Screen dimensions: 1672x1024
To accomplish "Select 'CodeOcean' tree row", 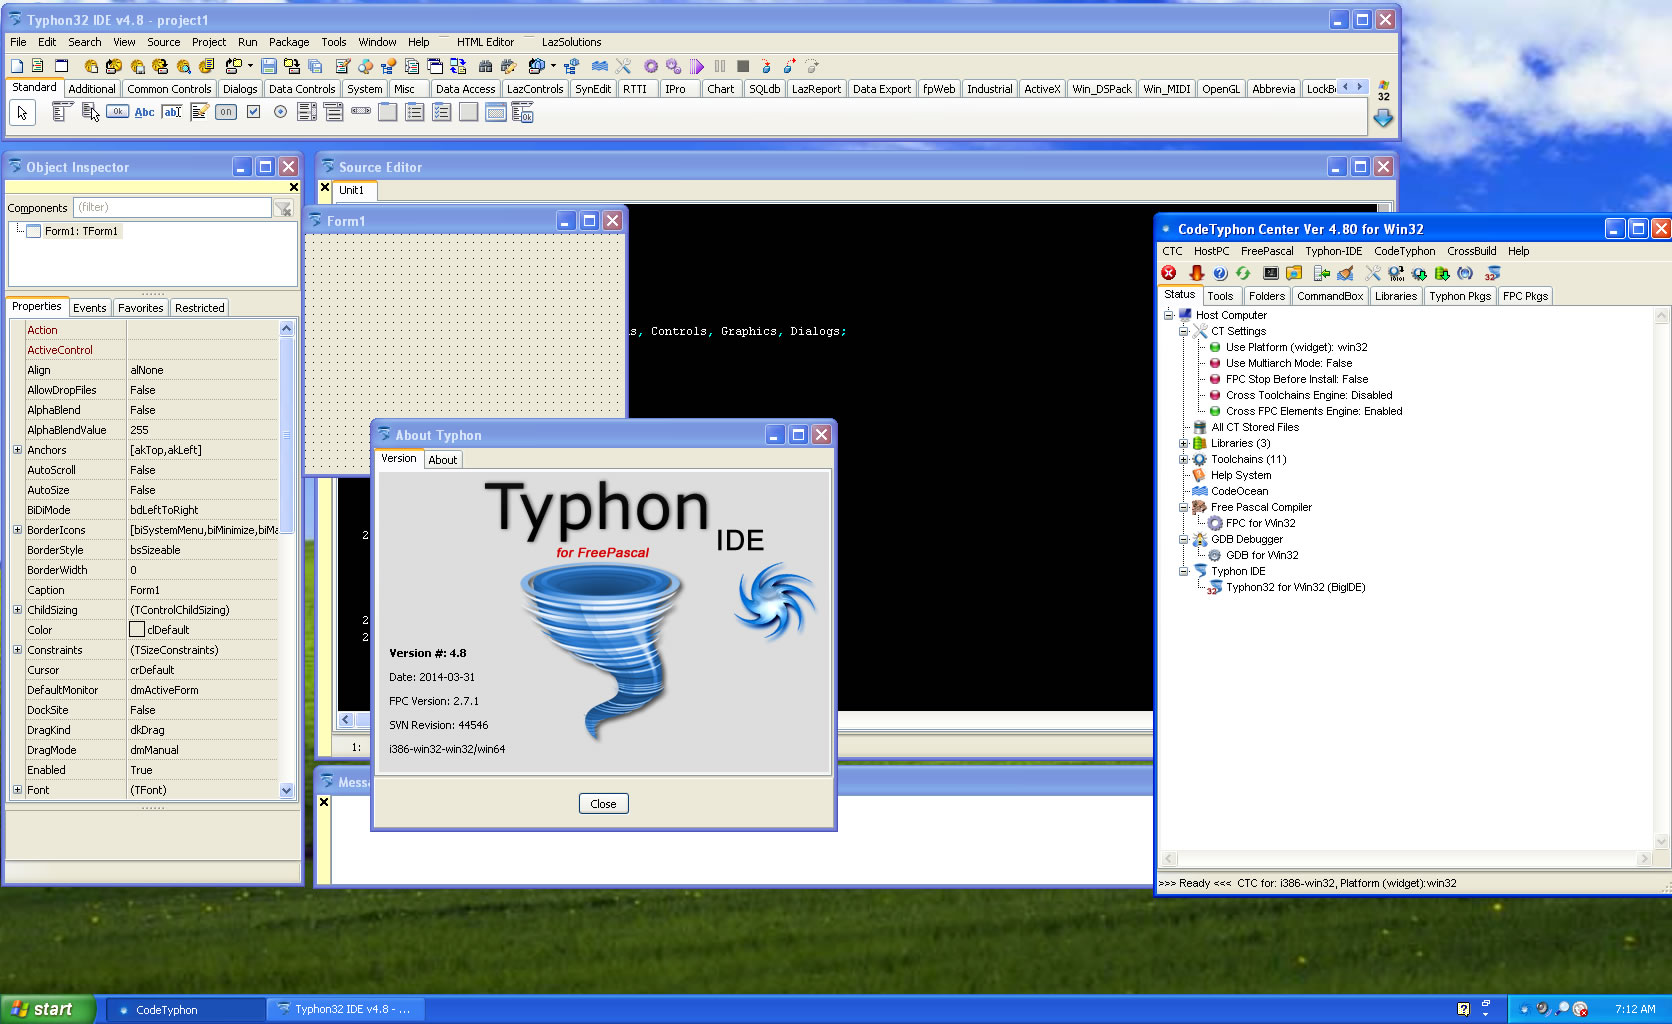I will coord(1239,491).
